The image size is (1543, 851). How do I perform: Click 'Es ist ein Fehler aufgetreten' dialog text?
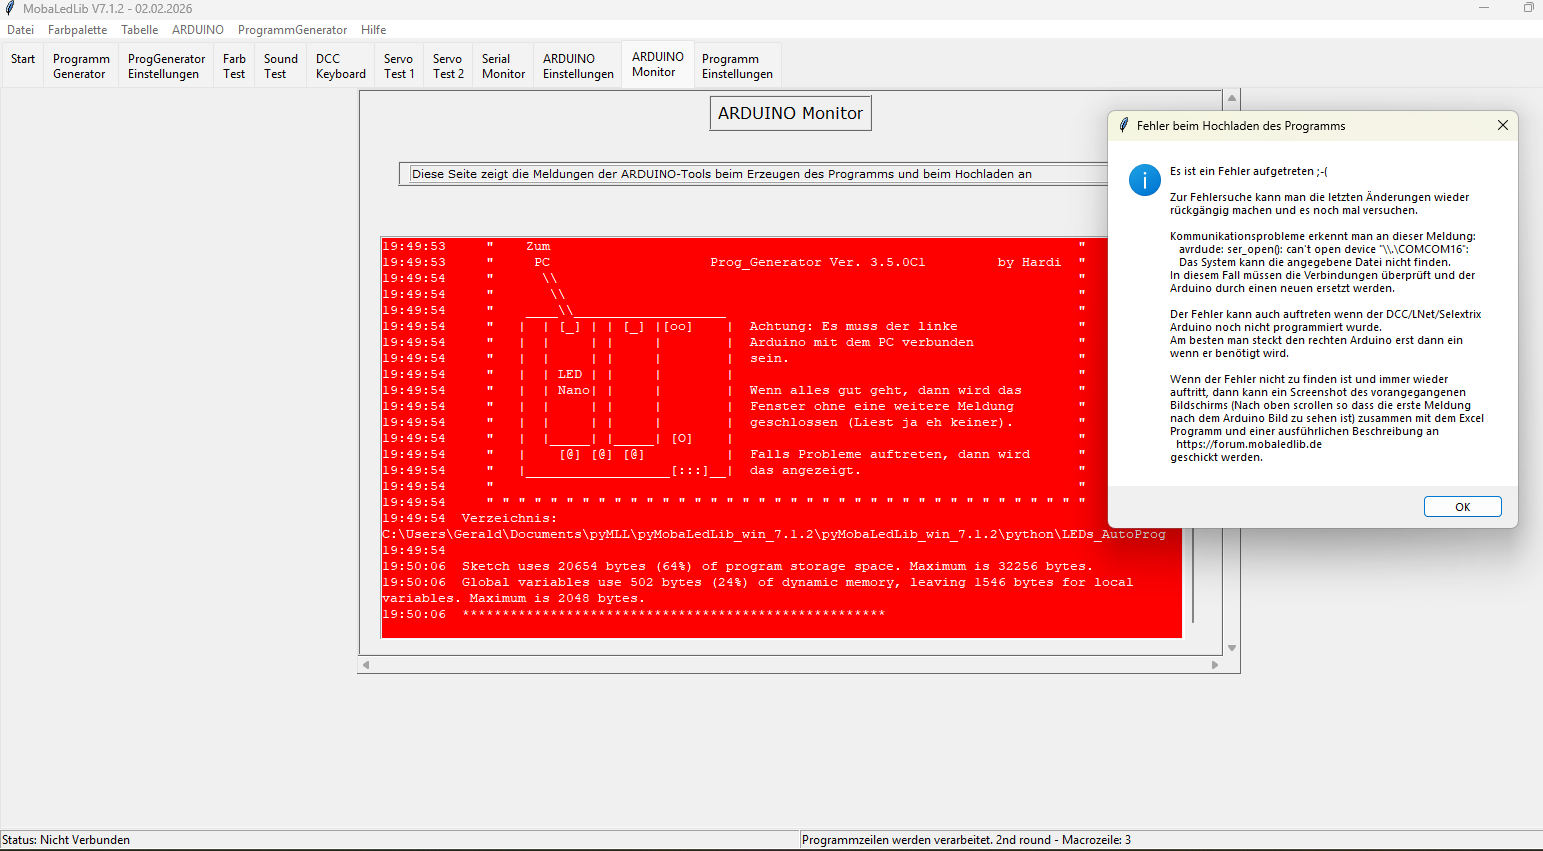click(x=1248, y=171)
